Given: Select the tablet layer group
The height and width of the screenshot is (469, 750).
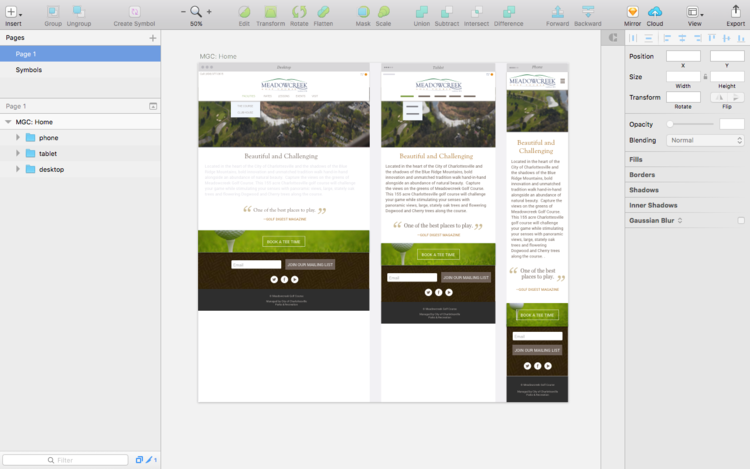Looking at the screenshot, I should (80, 153).
